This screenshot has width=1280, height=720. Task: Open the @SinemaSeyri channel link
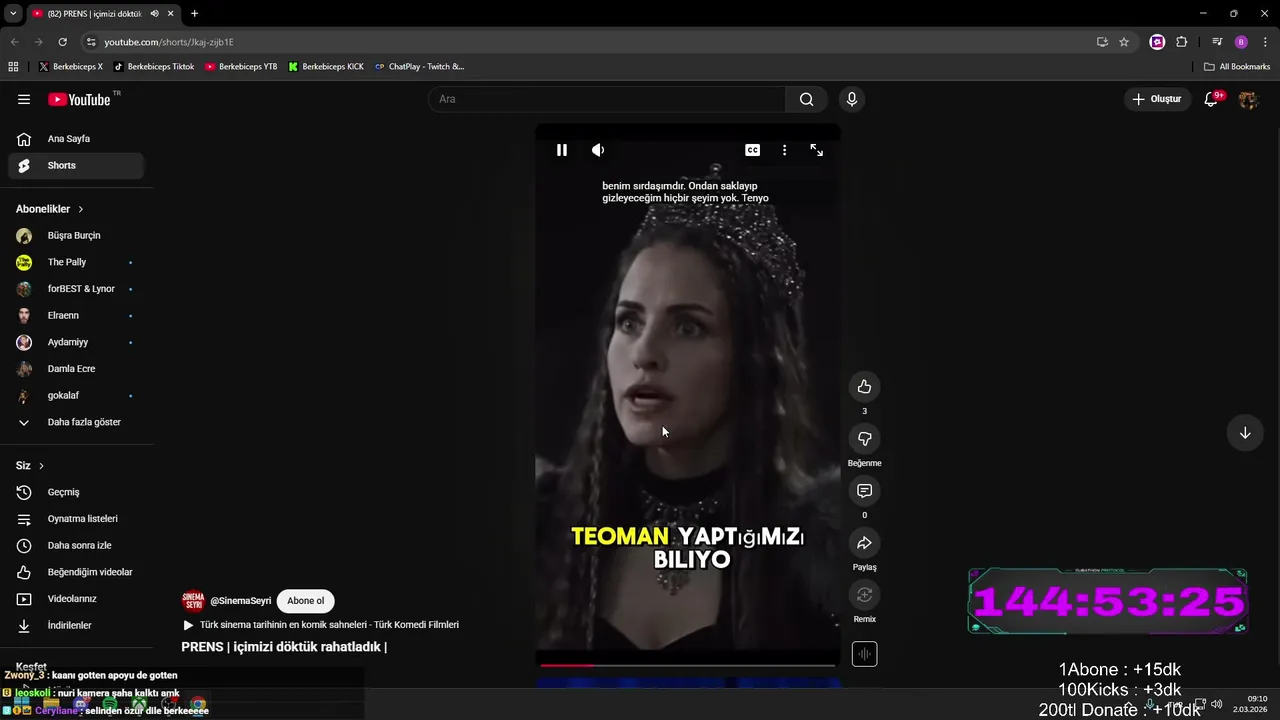coord(240,601)
